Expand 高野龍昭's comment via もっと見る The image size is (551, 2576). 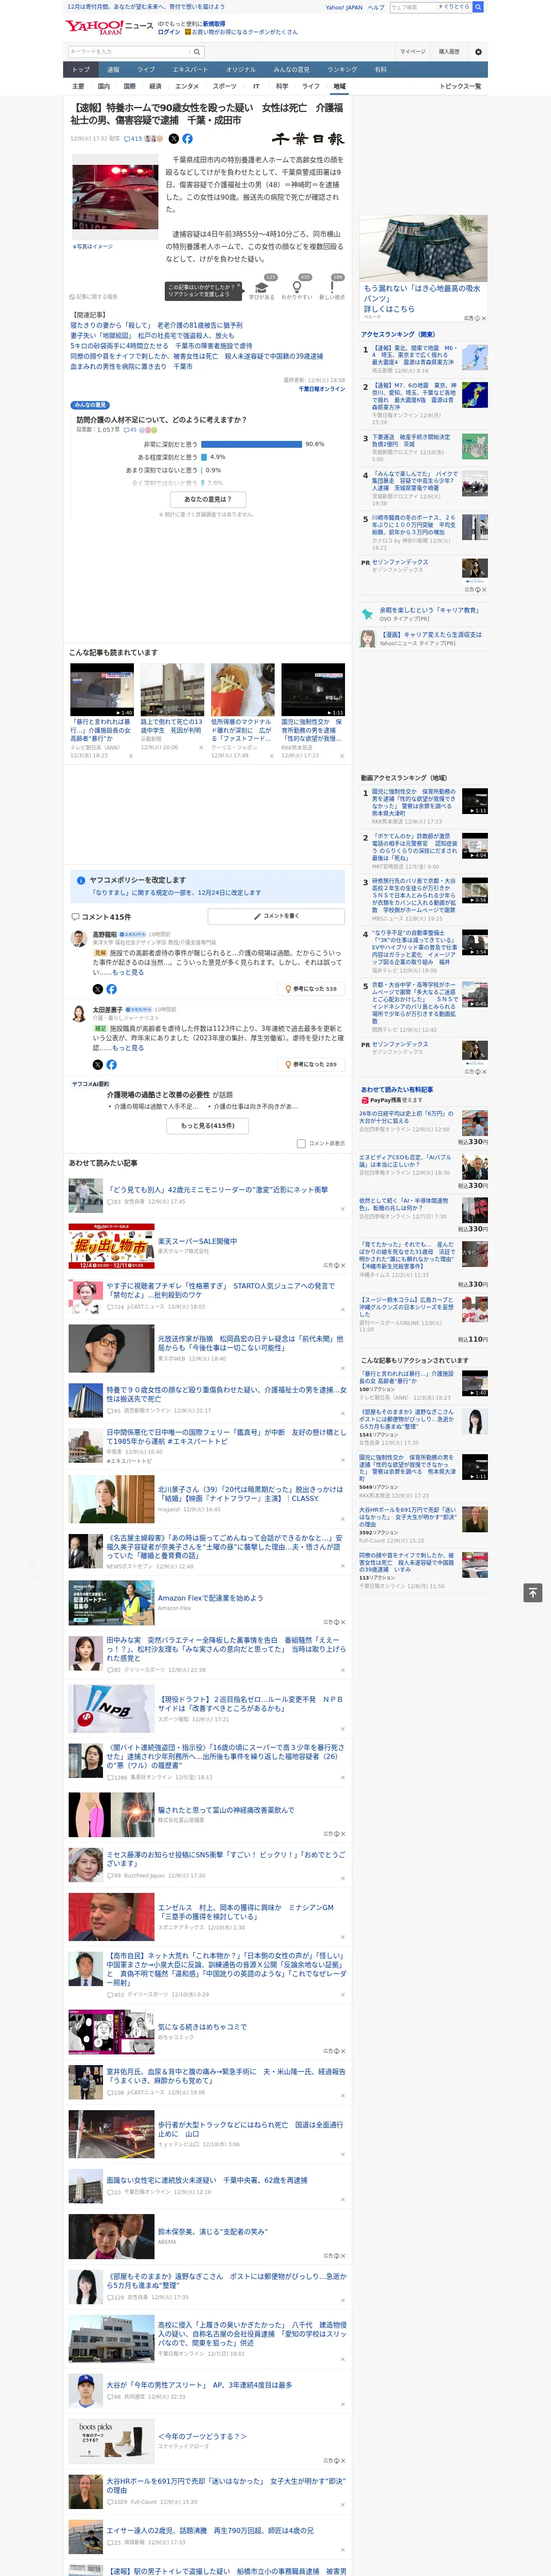point(128,972)
